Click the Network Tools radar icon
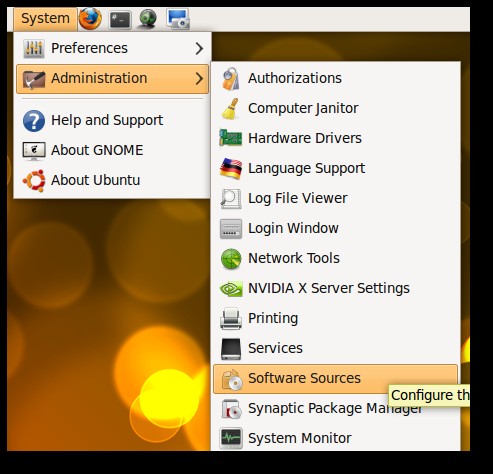493x474 pixels. pos(231,259)
